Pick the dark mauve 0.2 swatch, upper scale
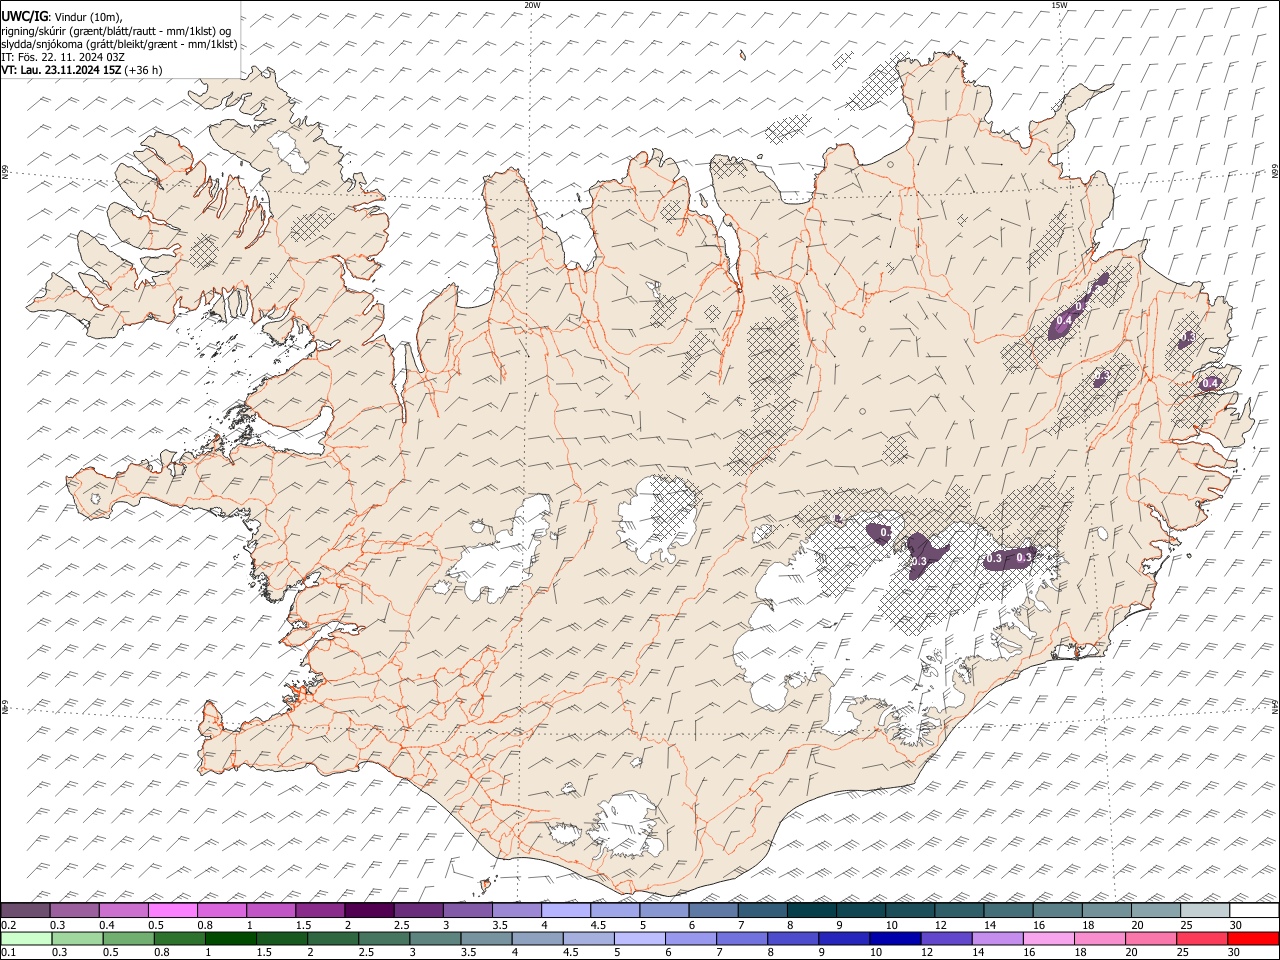Image resolution: width=1280 pixels, height=960 pixels. (x=25, y=911)
